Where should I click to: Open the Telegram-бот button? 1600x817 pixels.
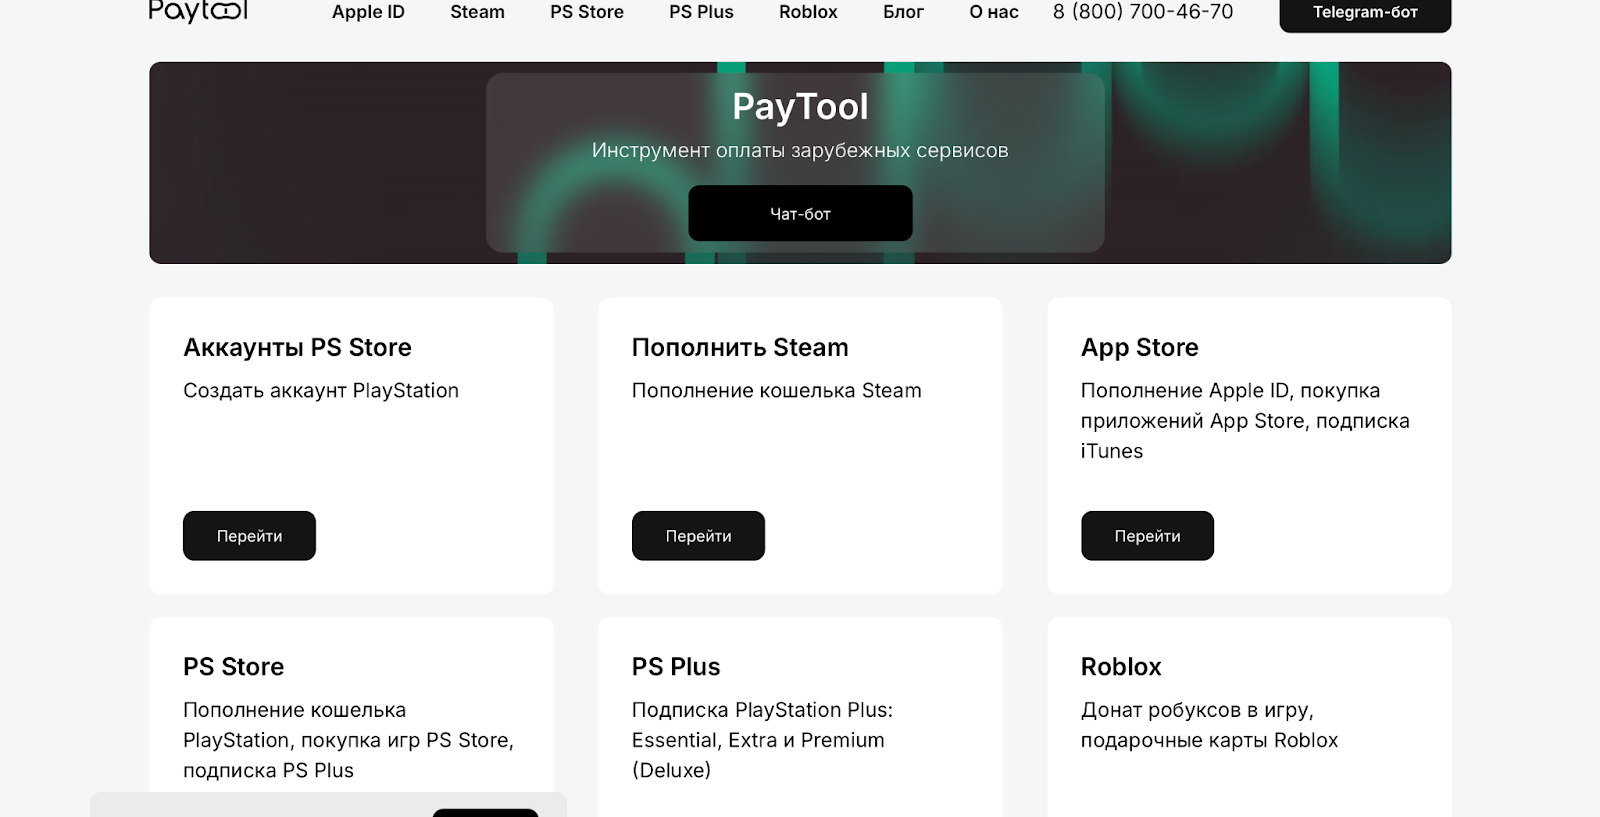click(x=1365, y=13)
